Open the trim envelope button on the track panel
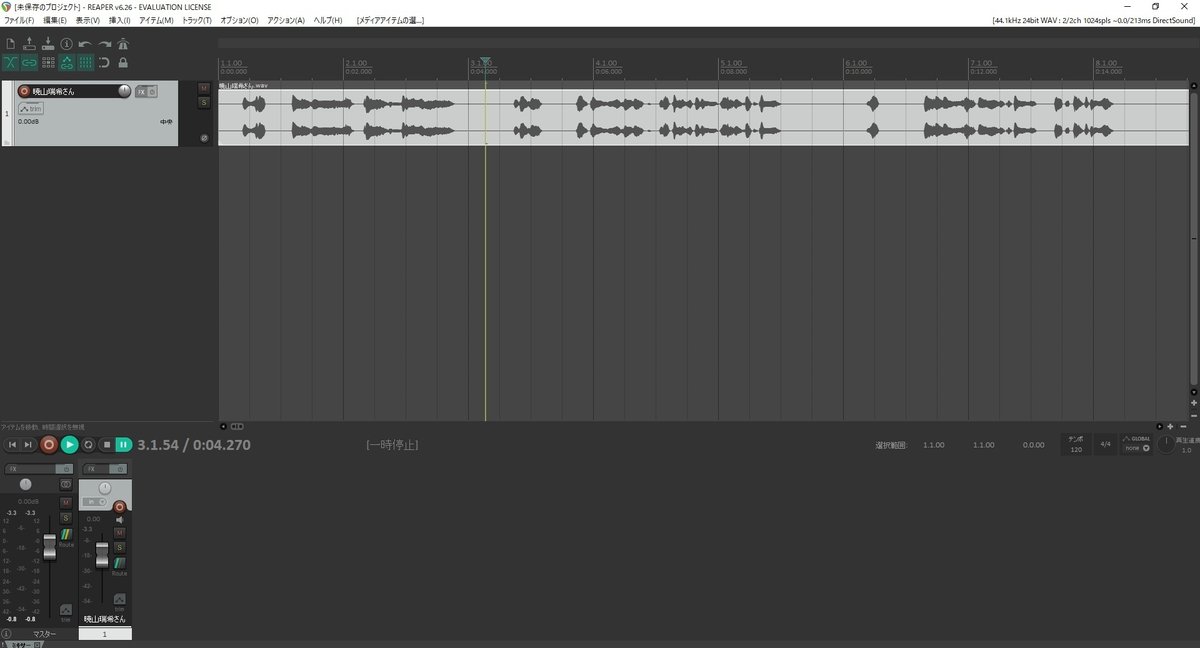 point(31,108)
